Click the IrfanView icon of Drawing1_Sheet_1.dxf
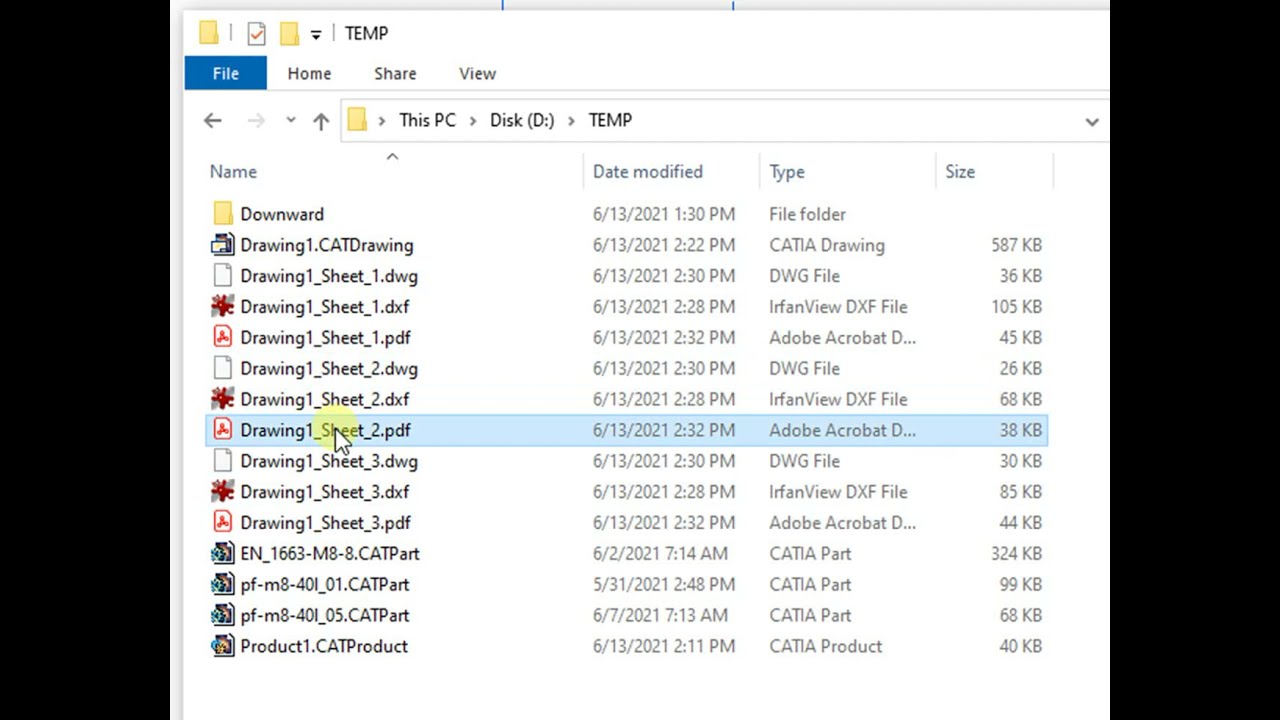Image resolution: width=1280 pixels, height=720 pixels. click(223, 306)
